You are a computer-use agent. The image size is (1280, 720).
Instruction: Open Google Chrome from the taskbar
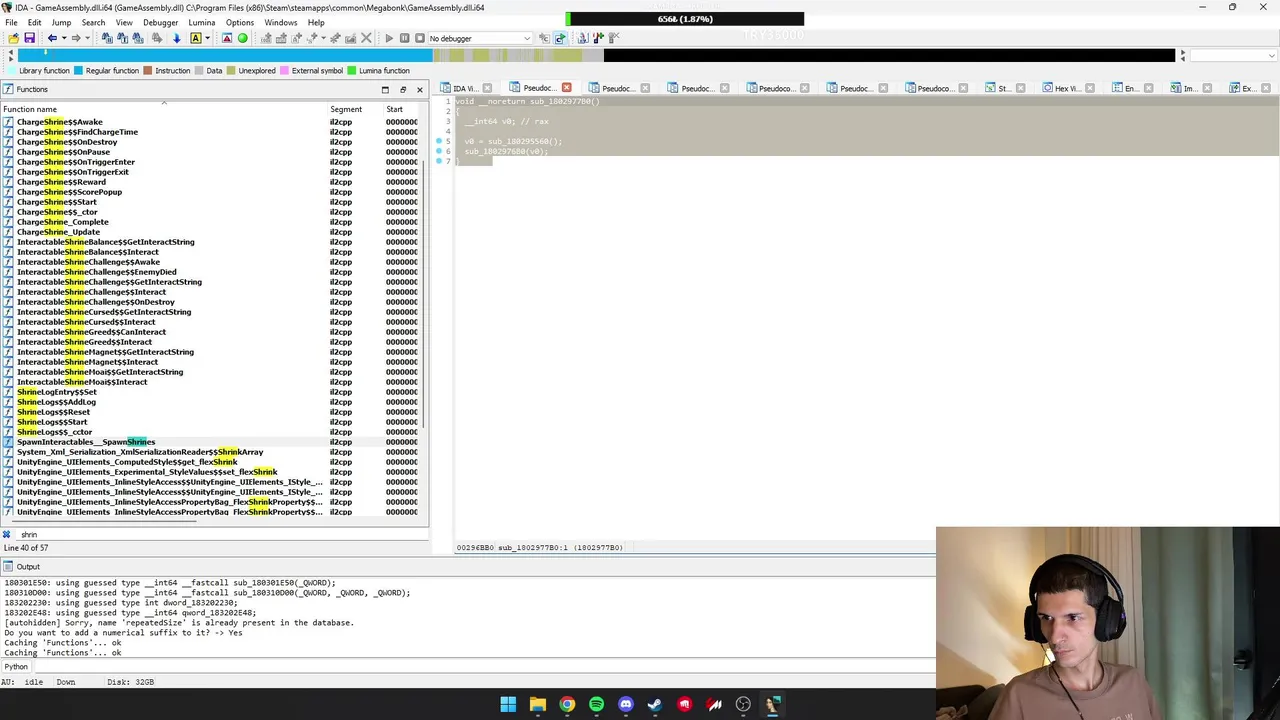[x=567, y=704]
